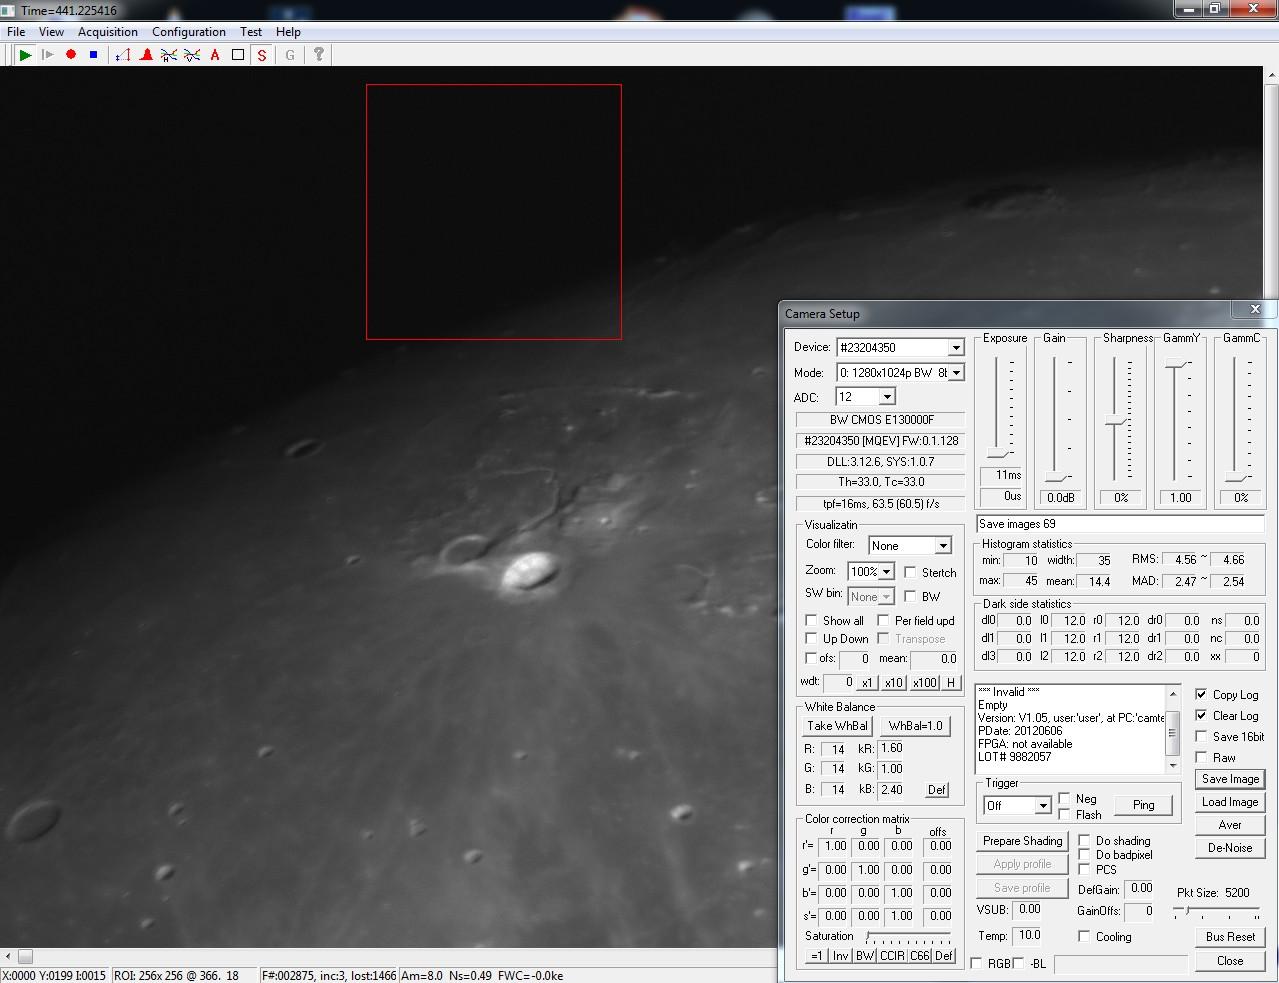Click the blue stop square icon
This screenshot has height=983, width=1279.
94,55
